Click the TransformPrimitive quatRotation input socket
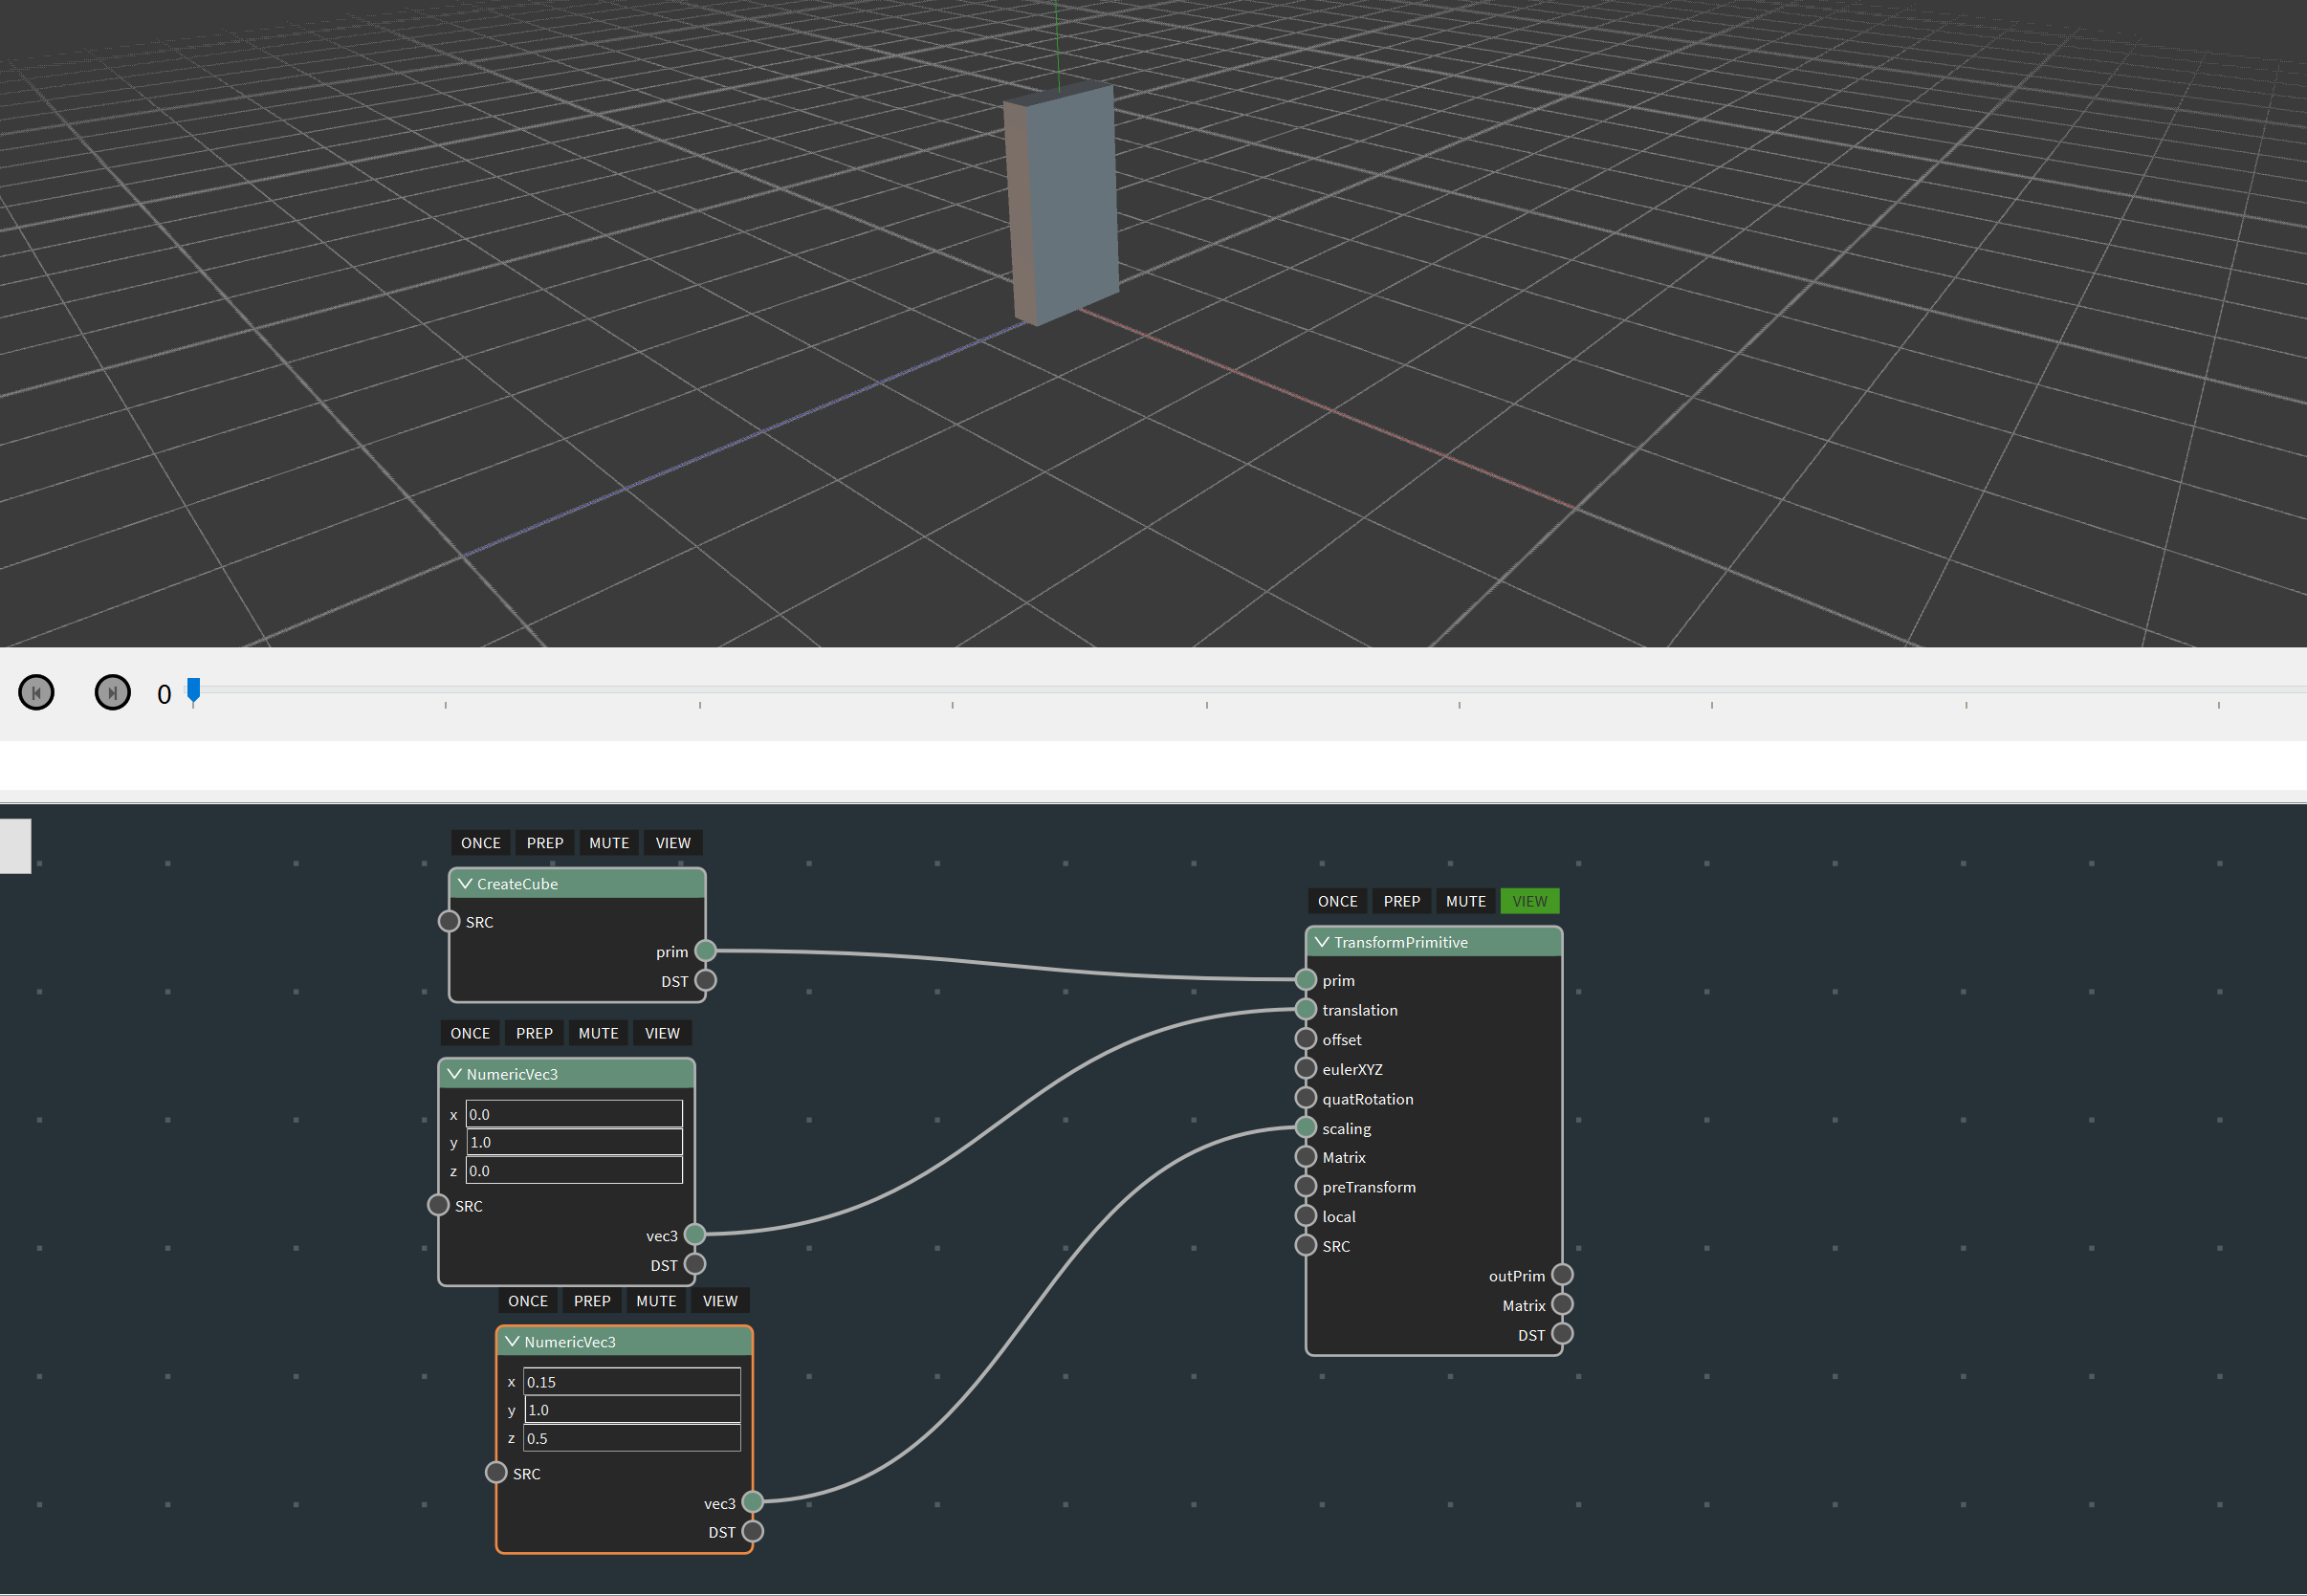This screenshot has height=1596, width=2307. (x=1306, y=1098)
